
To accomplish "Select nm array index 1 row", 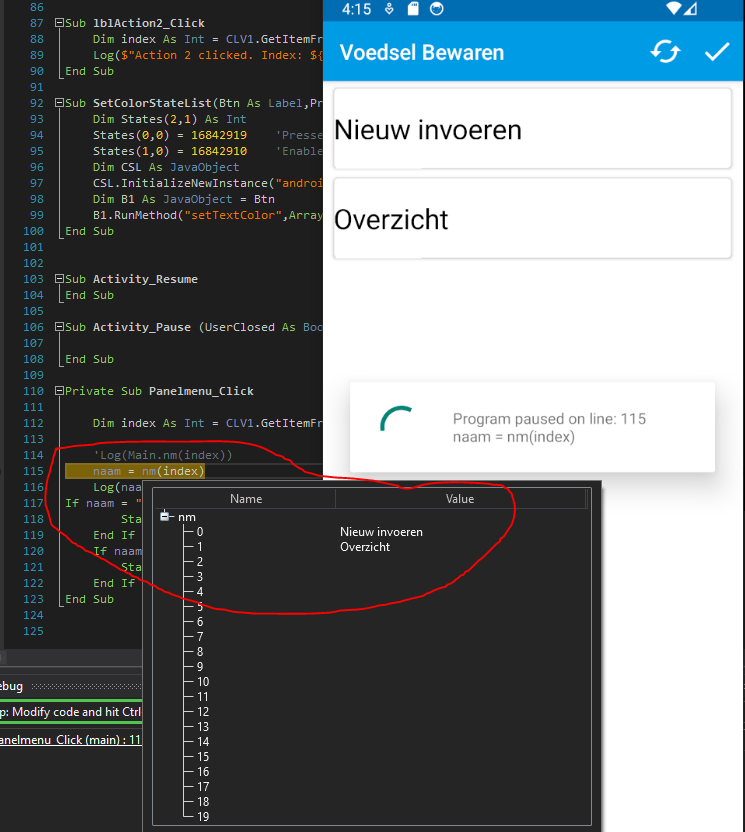I will click(x=371, y=547).
